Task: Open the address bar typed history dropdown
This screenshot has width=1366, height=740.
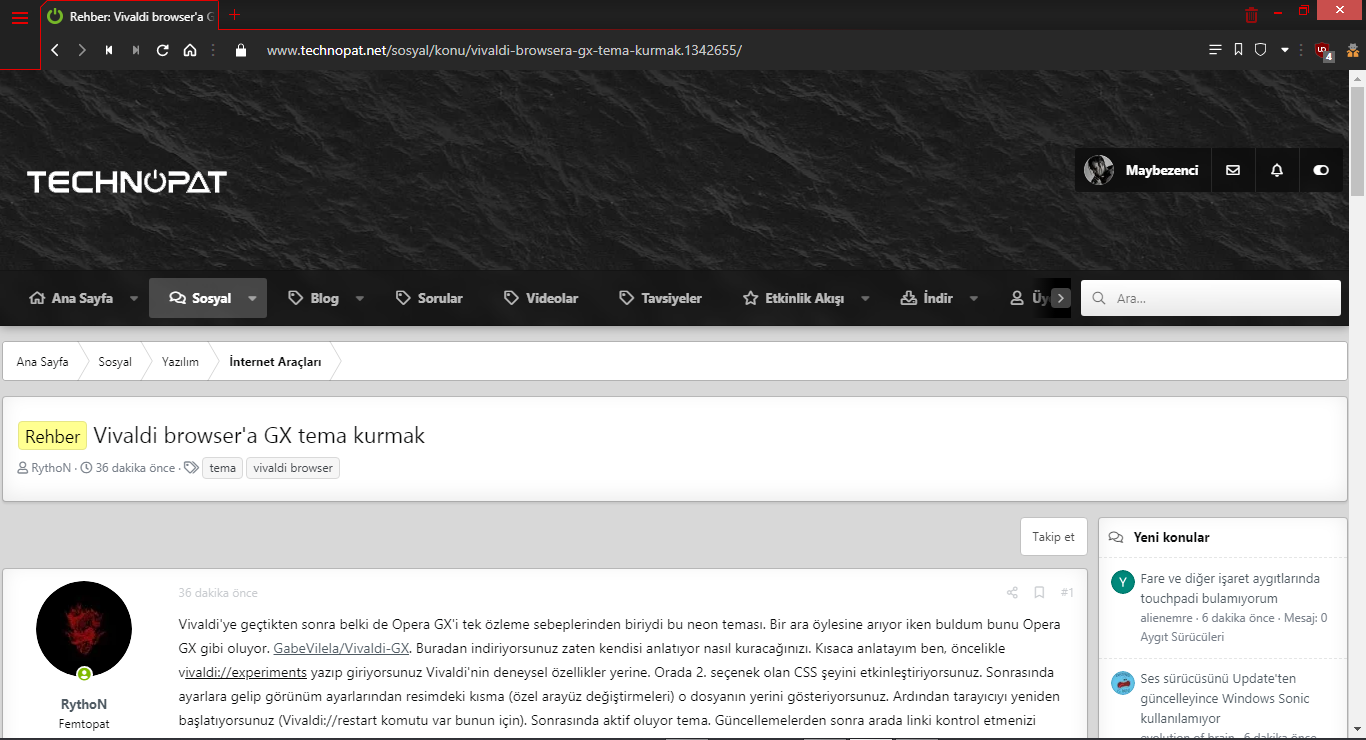Action: [x=1285, y=50]
